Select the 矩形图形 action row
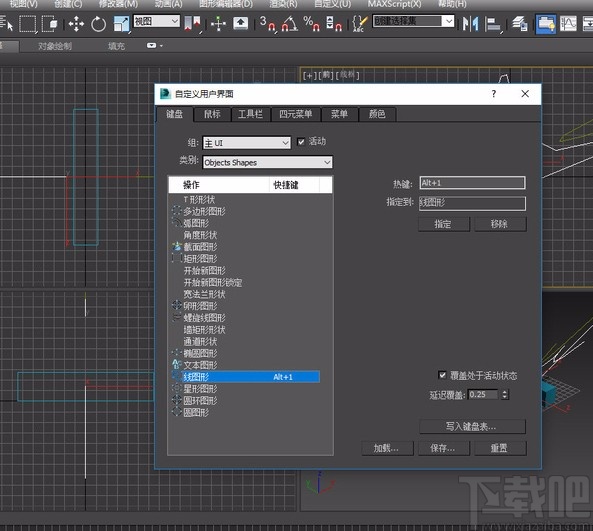The image size is (593, 531). click(x=245, y=259)
